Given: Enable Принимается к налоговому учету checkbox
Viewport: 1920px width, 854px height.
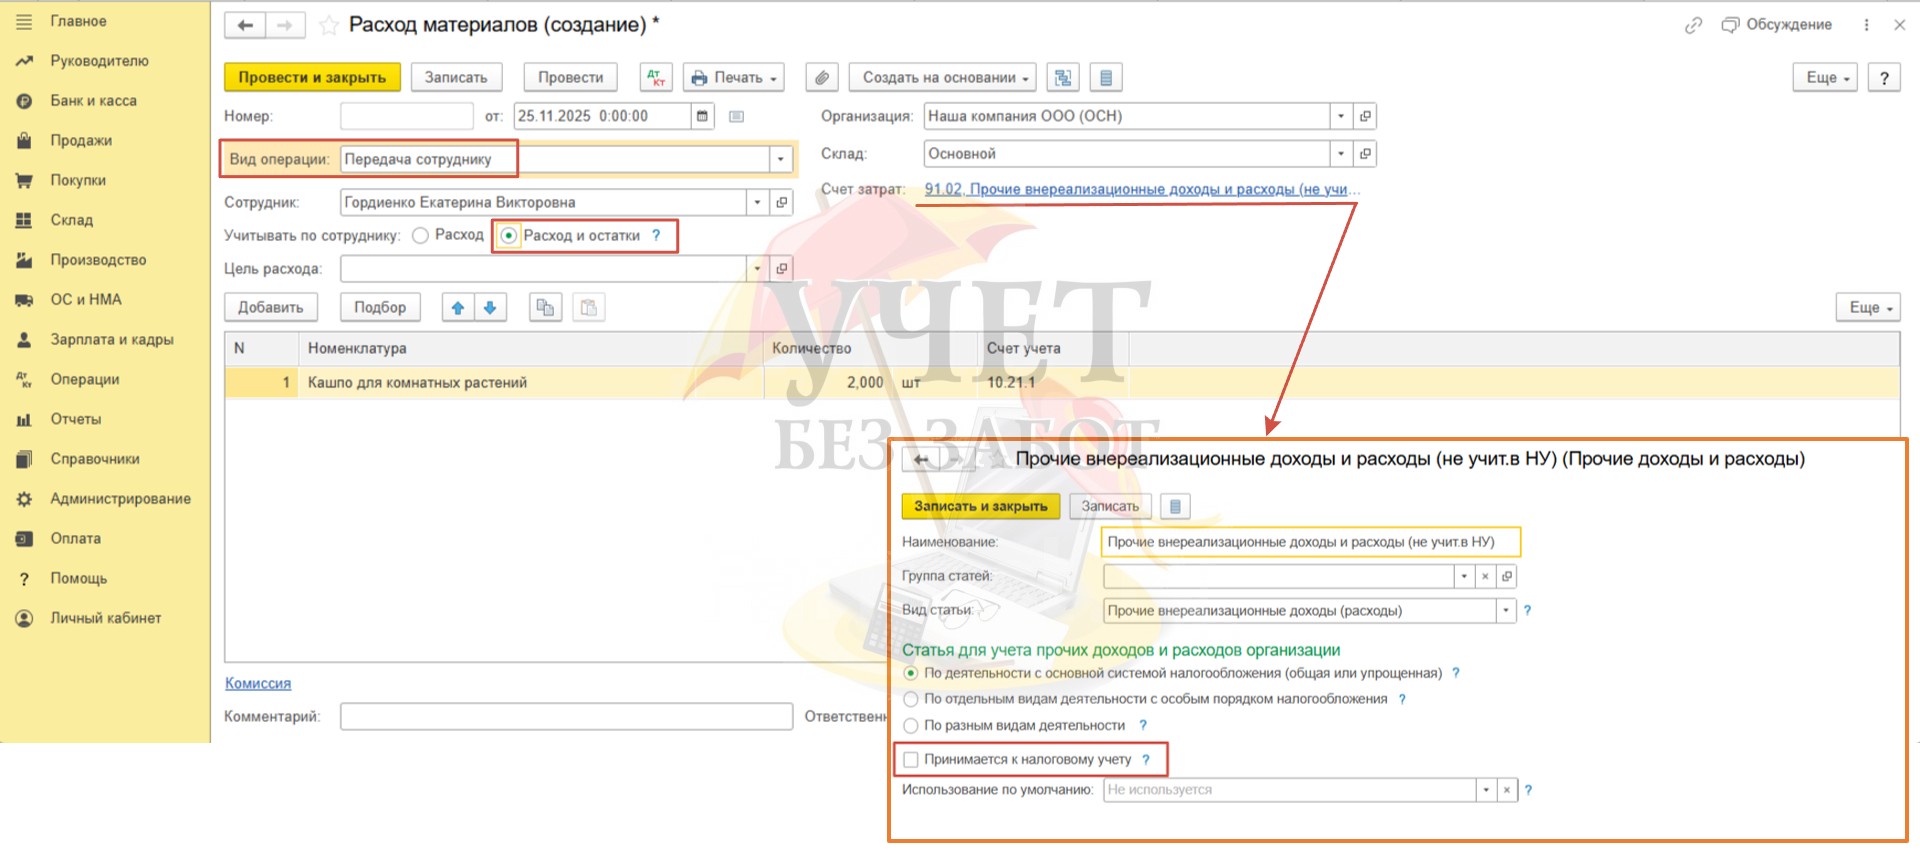Looking at the screenshot, I should (911, 760).
